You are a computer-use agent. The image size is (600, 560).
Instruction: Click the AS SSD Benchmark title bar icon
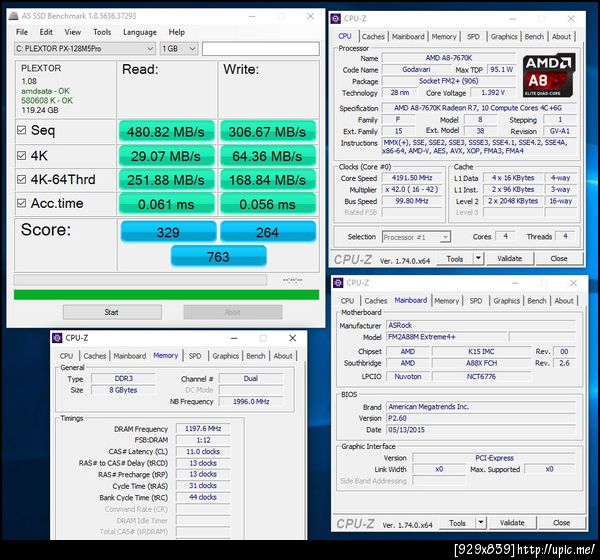pyautogui.click(x=13, y=16)
